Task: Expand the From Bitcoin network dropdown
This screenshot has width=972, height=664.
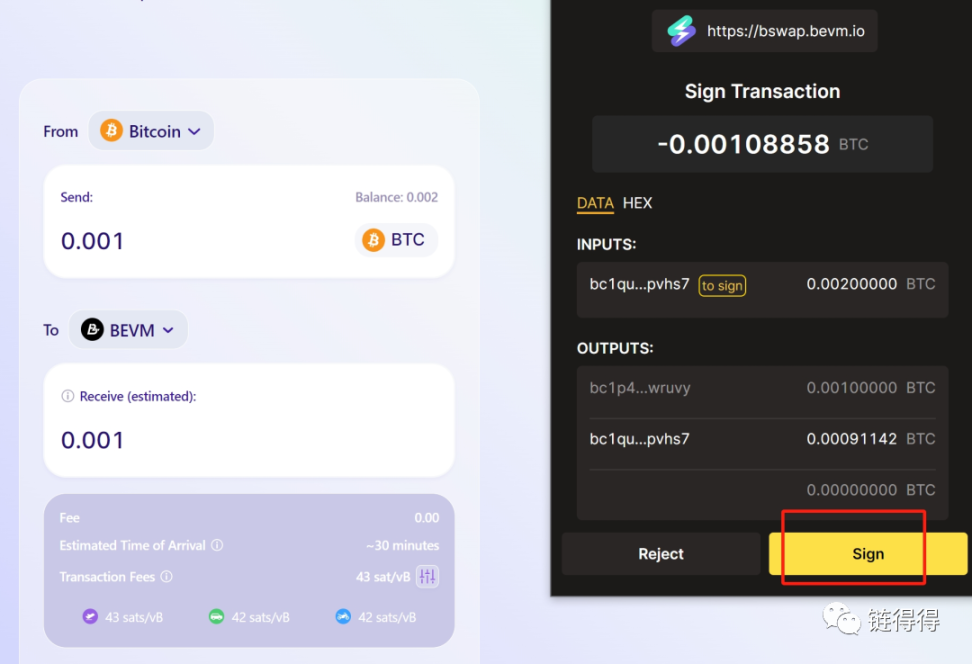Action: 151,131
